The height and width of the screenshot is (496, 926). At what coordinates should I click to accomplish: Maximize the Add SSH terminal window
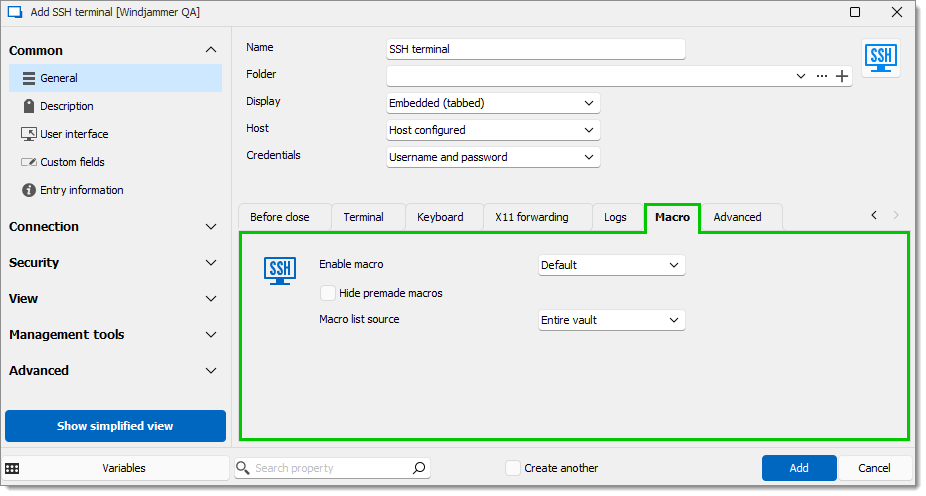click(855, 12)
